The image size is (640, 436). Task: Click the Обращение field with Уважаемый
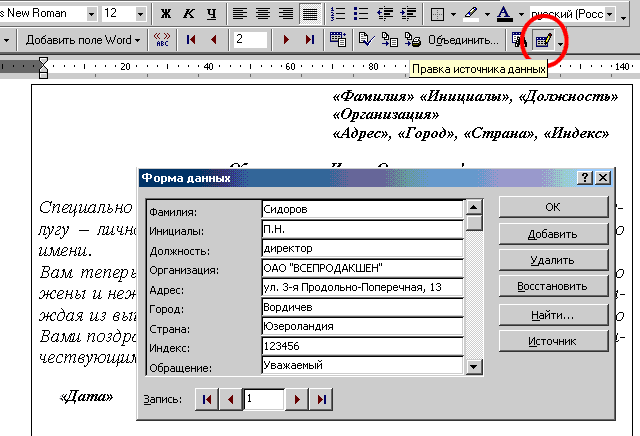[362, 365]
